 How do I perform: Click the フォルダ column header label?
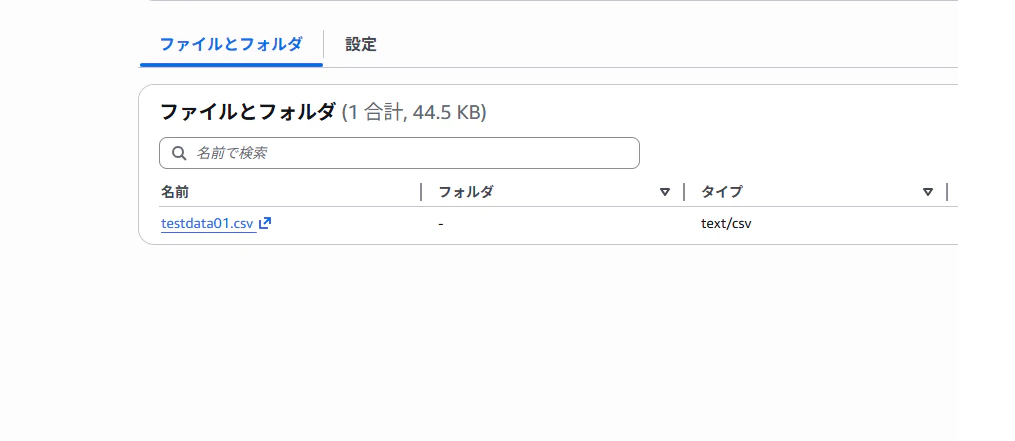coord(466,192)
